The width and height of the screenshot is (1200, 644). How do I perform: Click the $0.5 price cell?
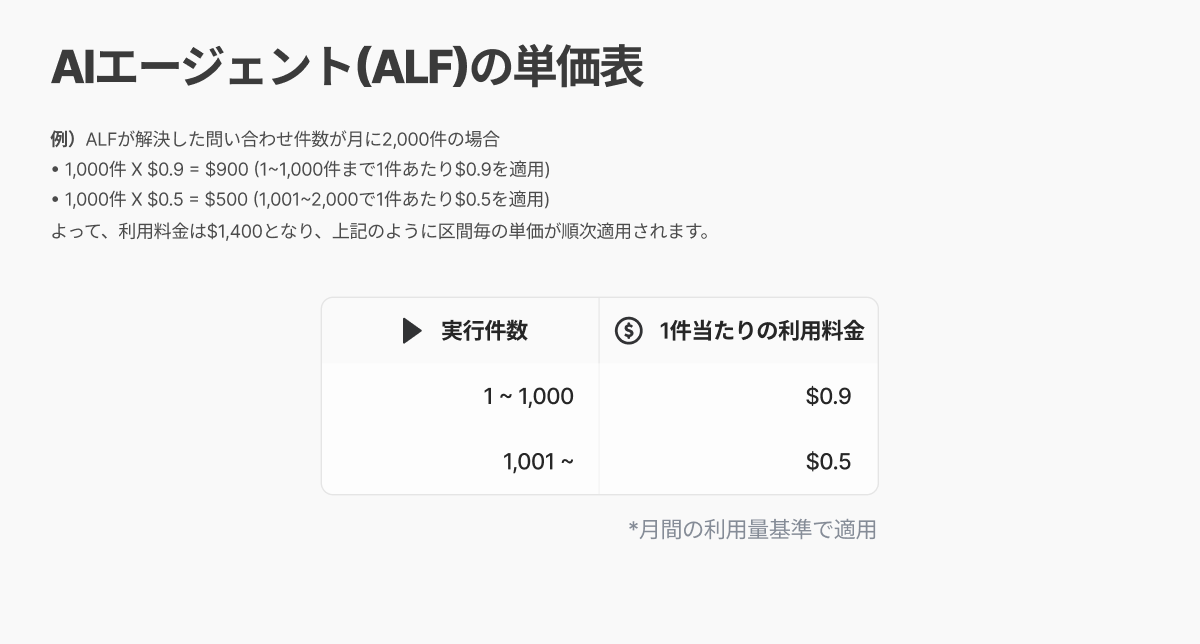[828, 462]
